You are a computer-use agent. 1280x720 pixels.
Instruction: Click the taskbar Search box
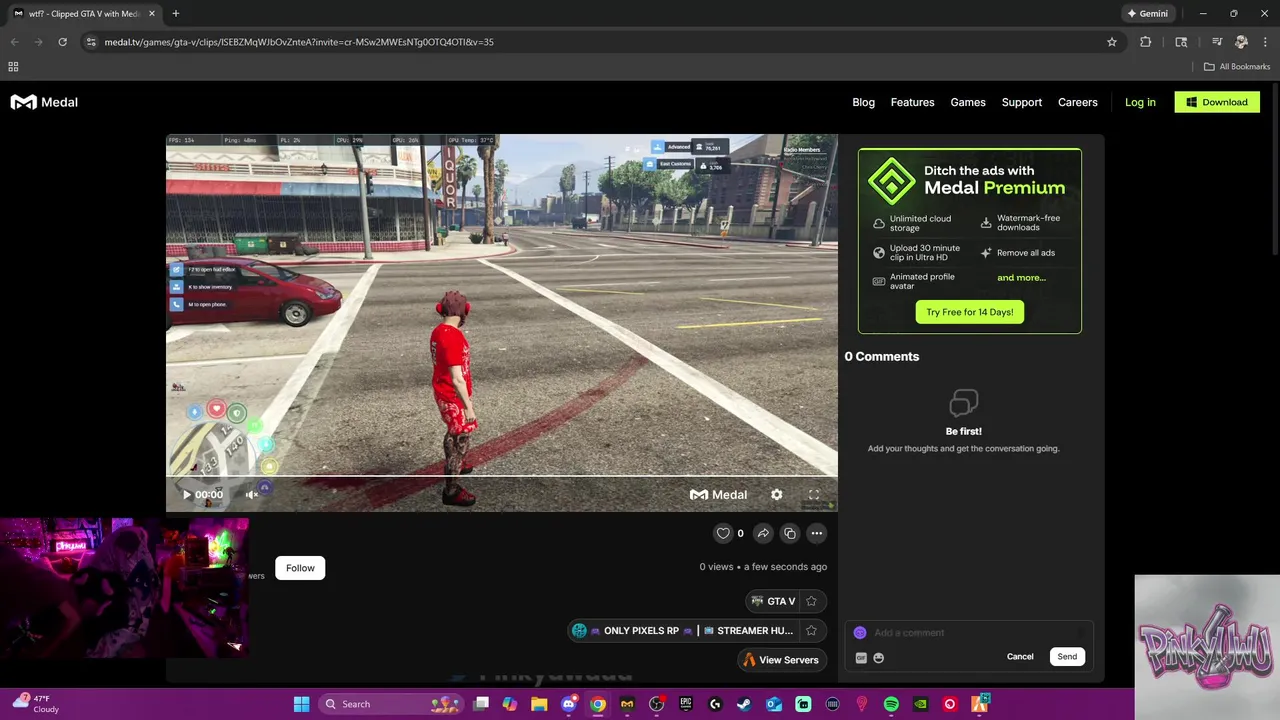(x=392, y=704)
